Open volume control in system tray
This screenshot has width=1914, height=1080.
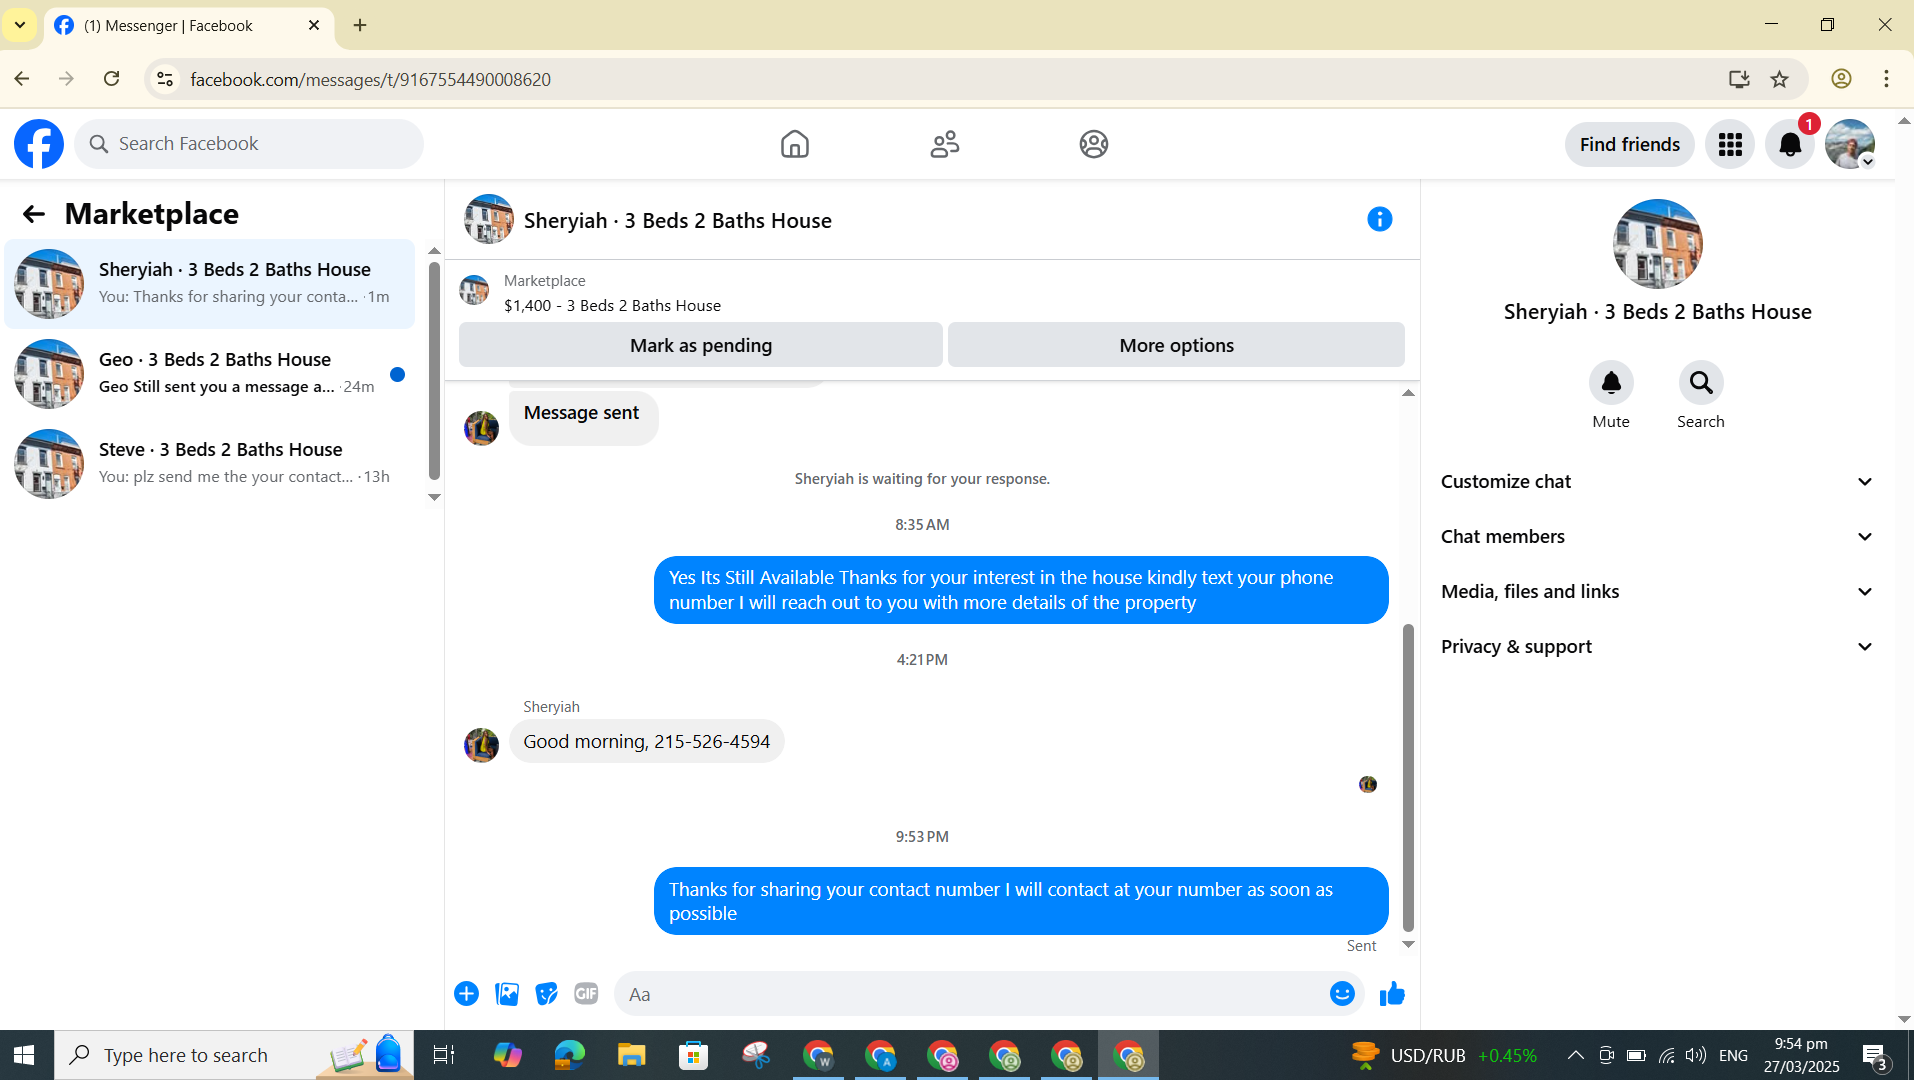click(1695, 1055)
